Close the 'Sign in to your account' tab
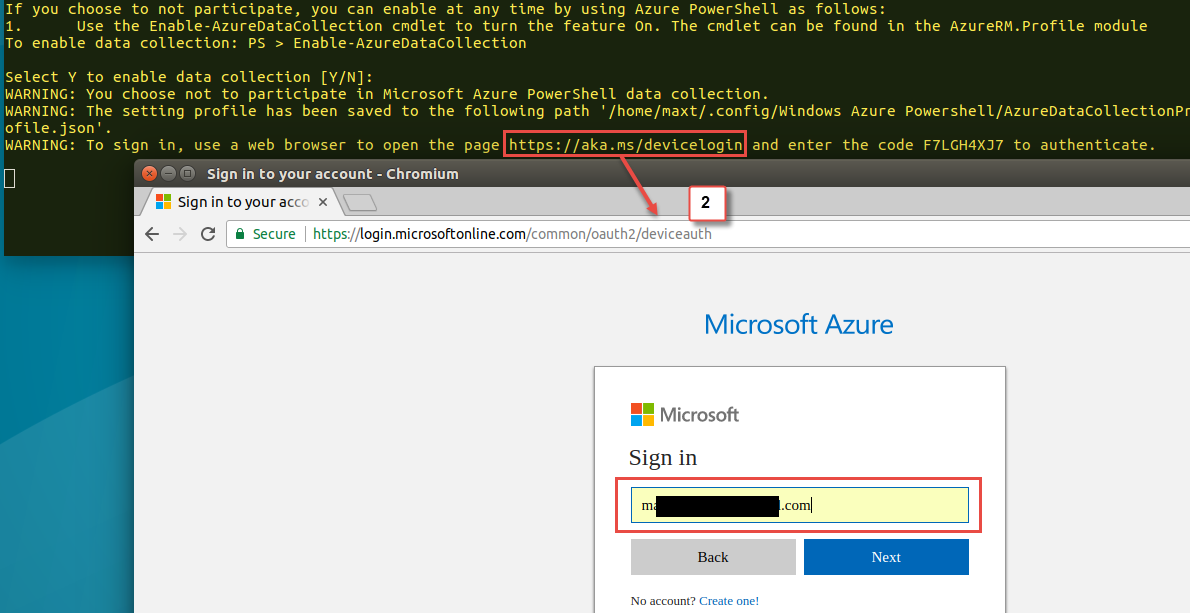 [323, 202]
